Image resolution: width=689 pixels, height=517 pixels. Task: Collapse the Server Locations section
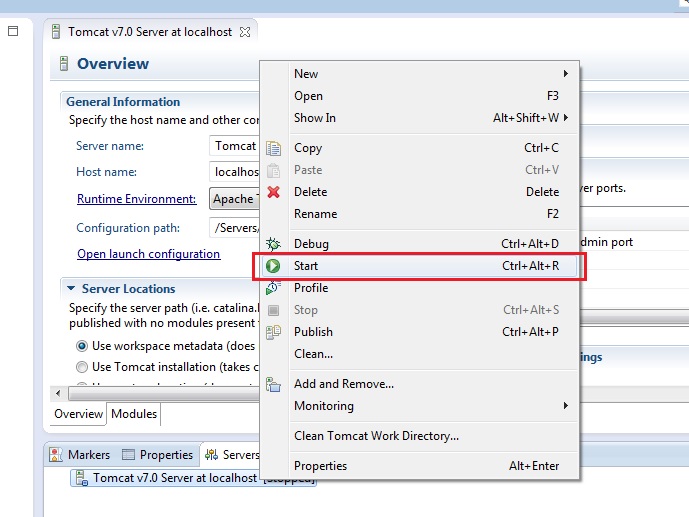(71, 289)
